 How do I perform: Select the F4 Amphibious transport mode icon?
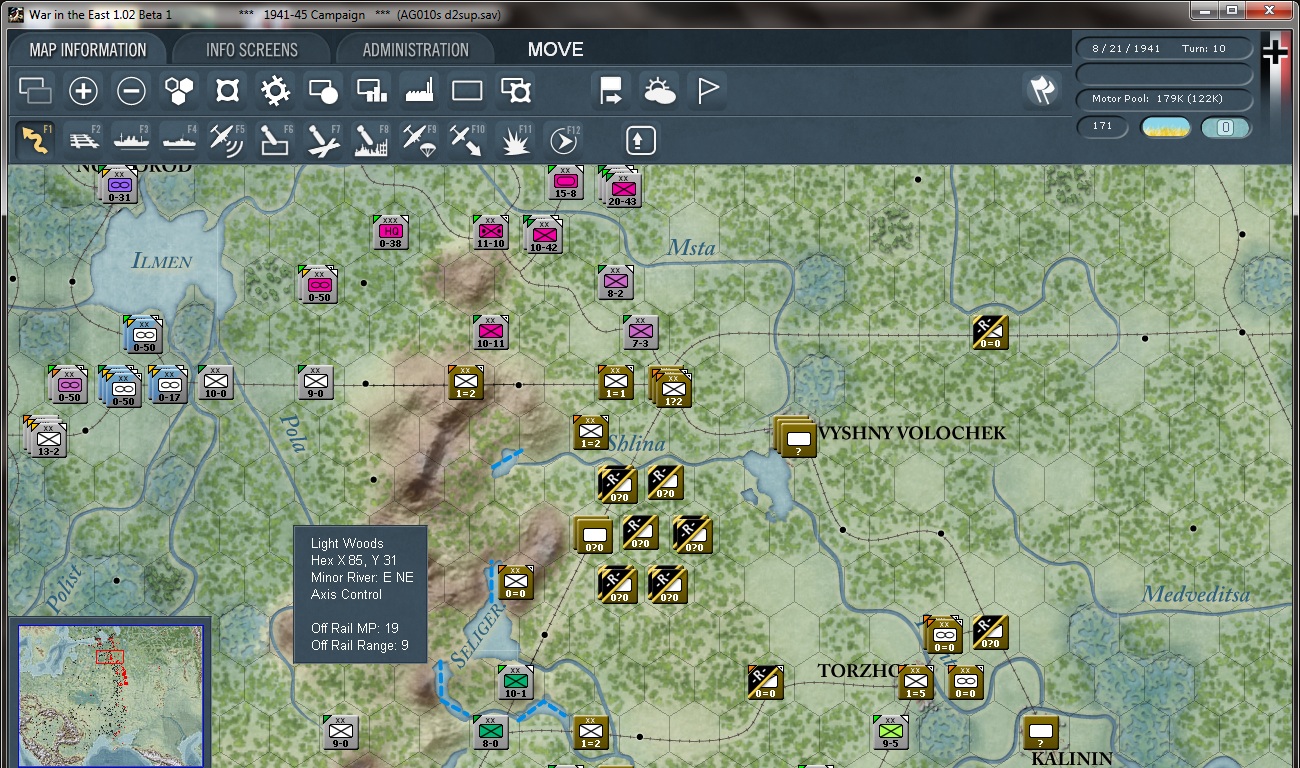(179, 139)
